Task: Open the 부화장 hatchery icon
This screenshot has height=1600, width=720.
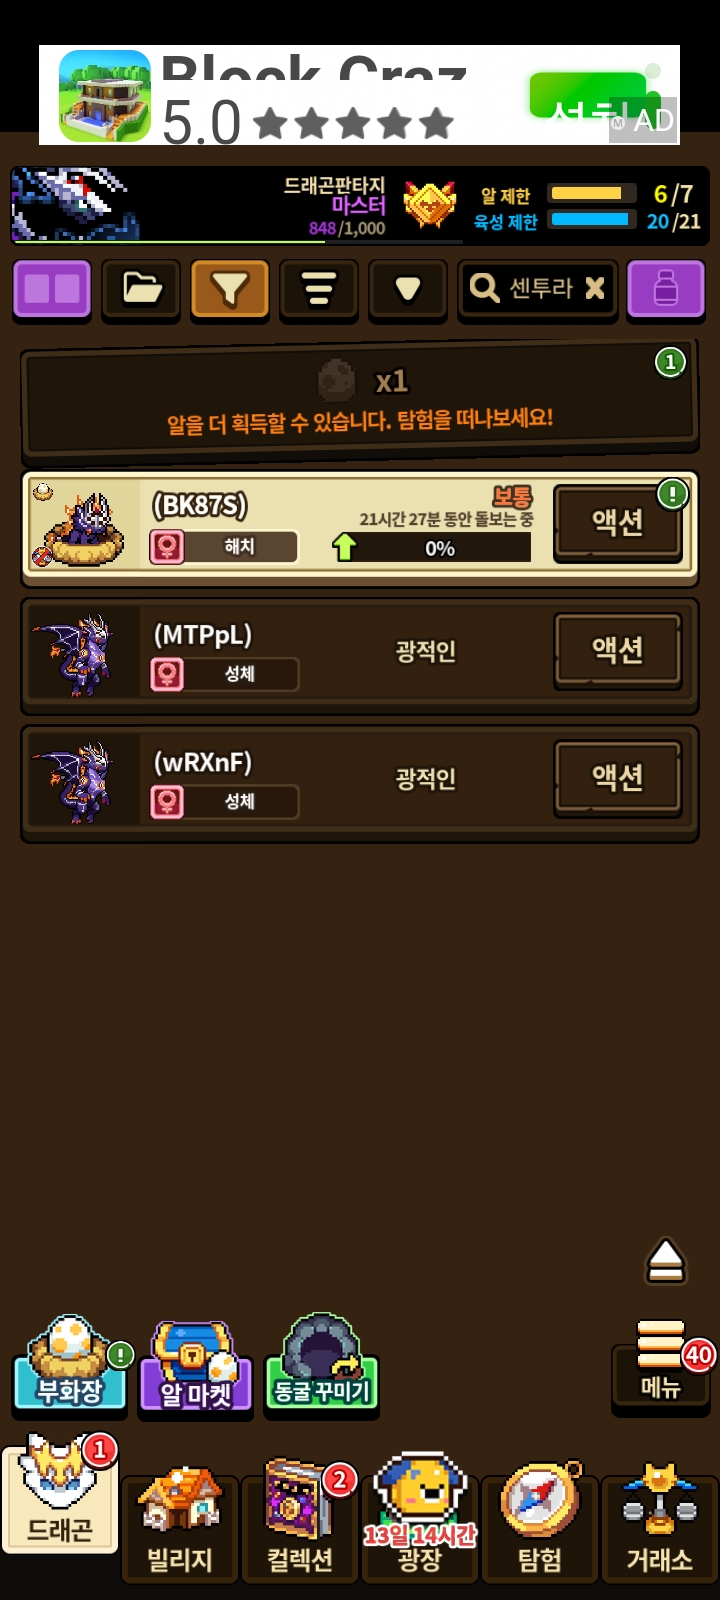Action: point(70,1365)
